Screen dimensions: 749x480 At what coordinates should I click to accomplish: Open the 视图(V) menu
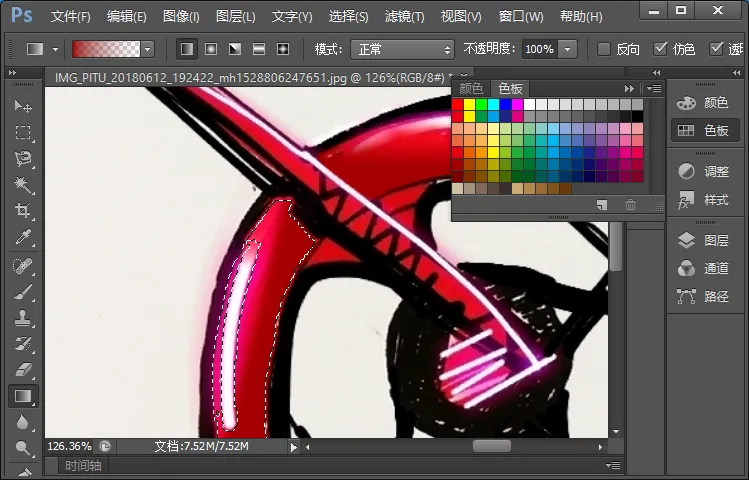click(460, 17)
